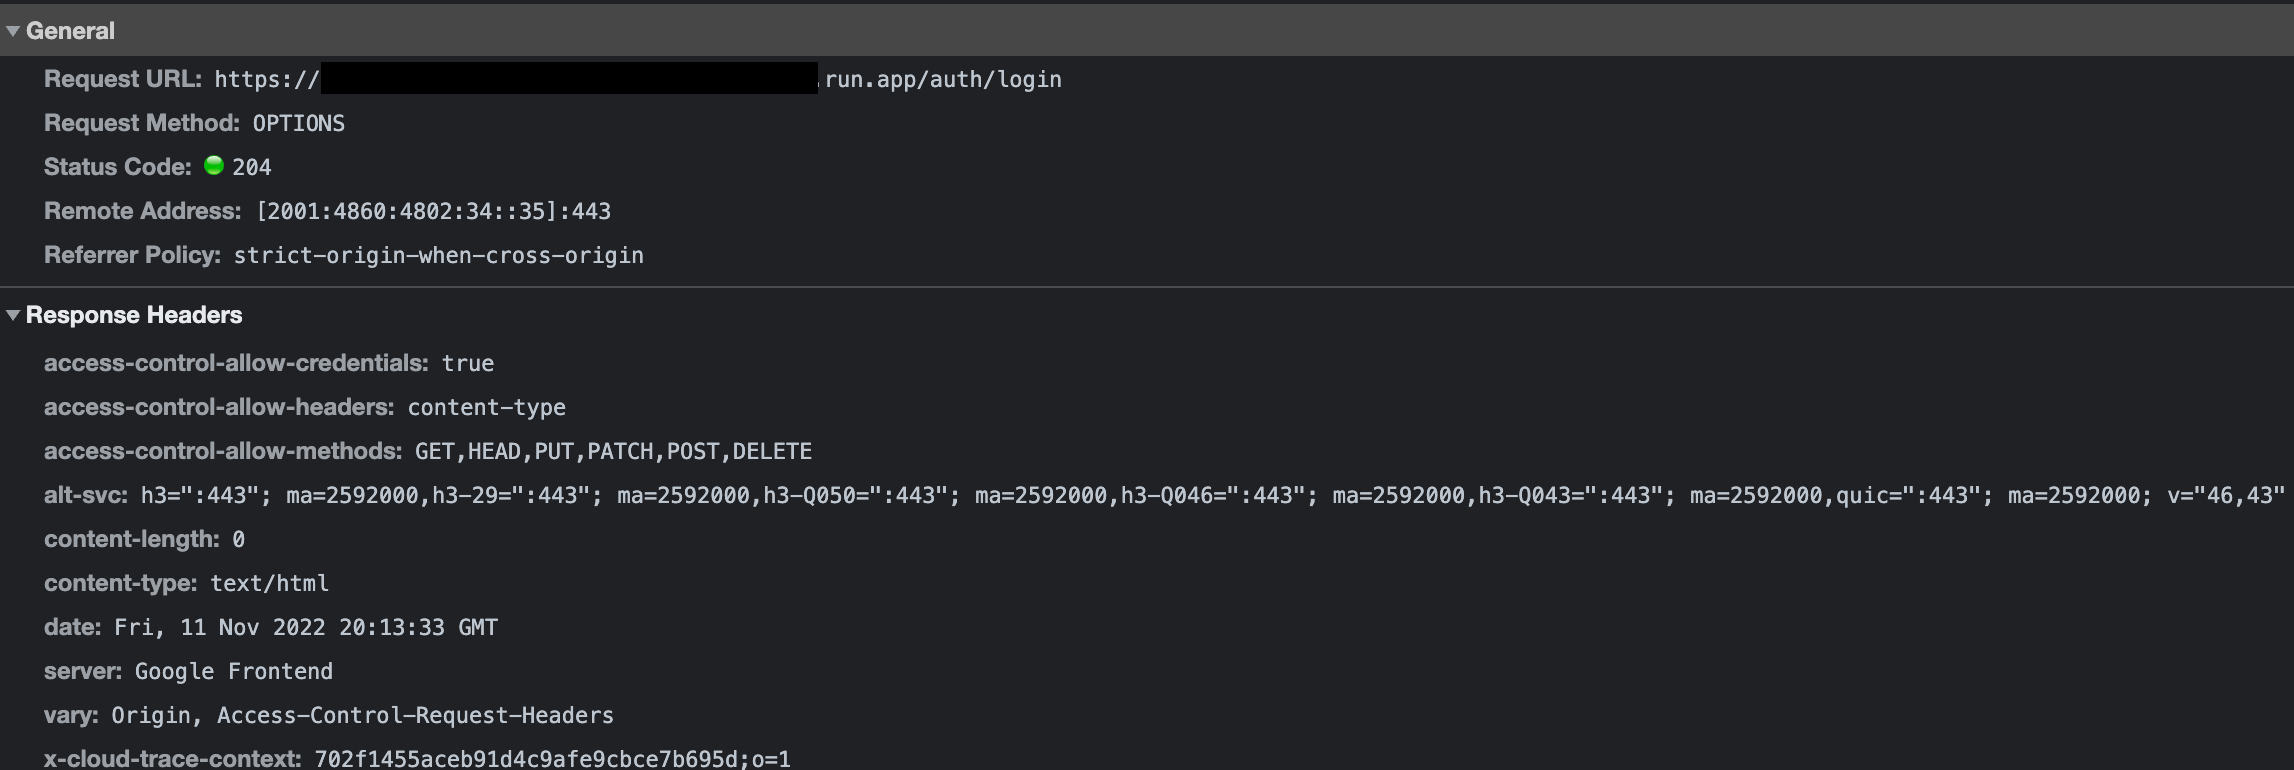Select the General section heading

(70, 31)
